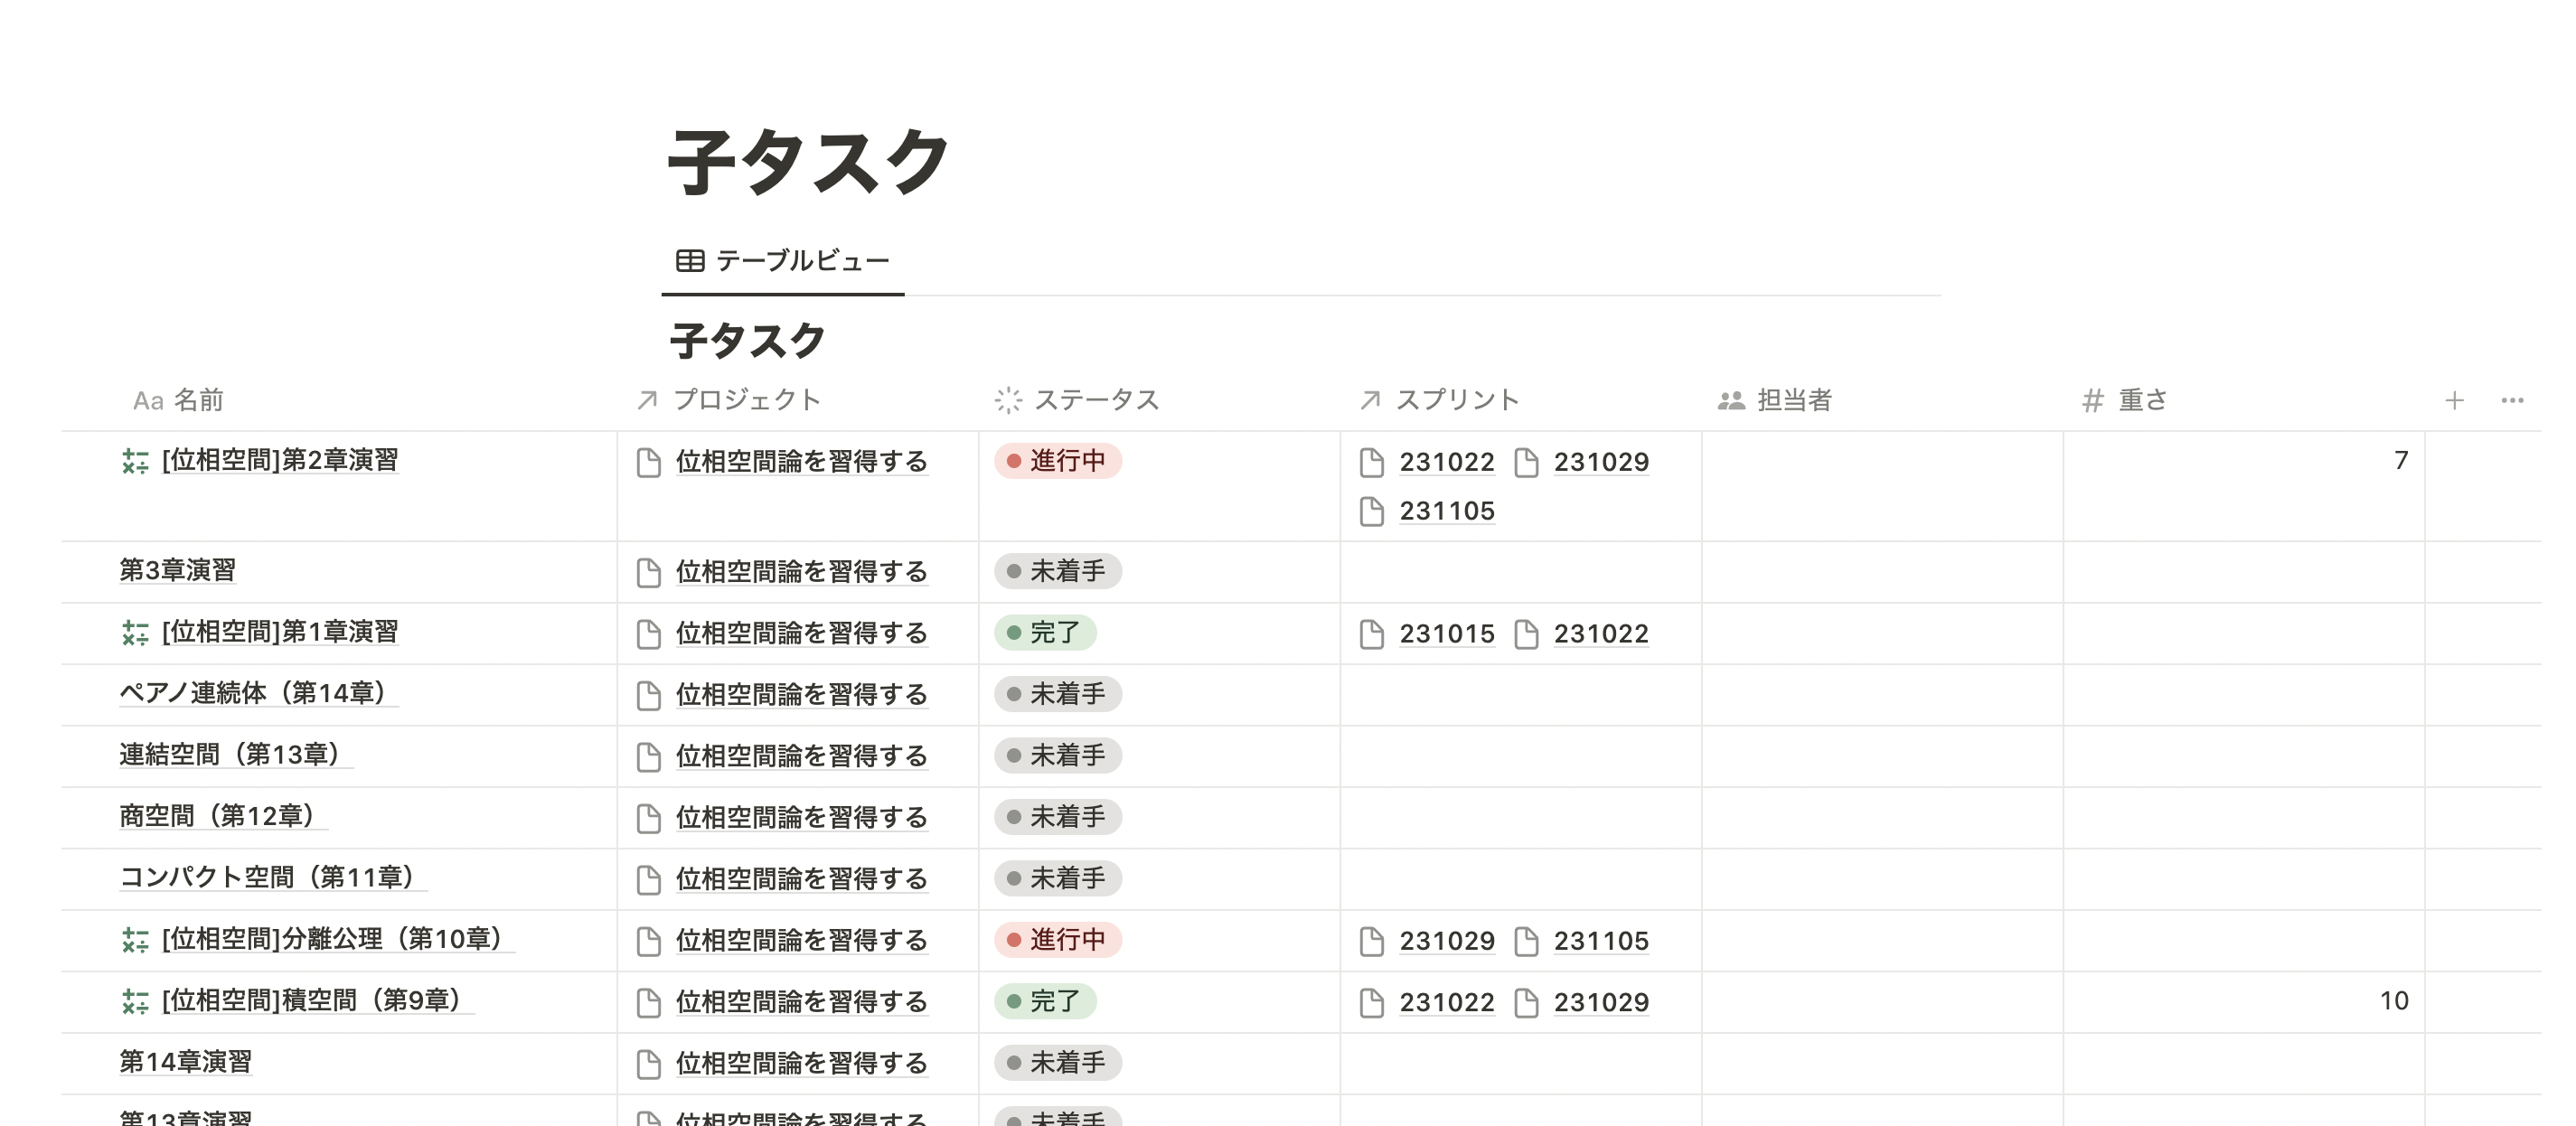Open sprint 231029 in 第2章演習 row

(1601, 462)
